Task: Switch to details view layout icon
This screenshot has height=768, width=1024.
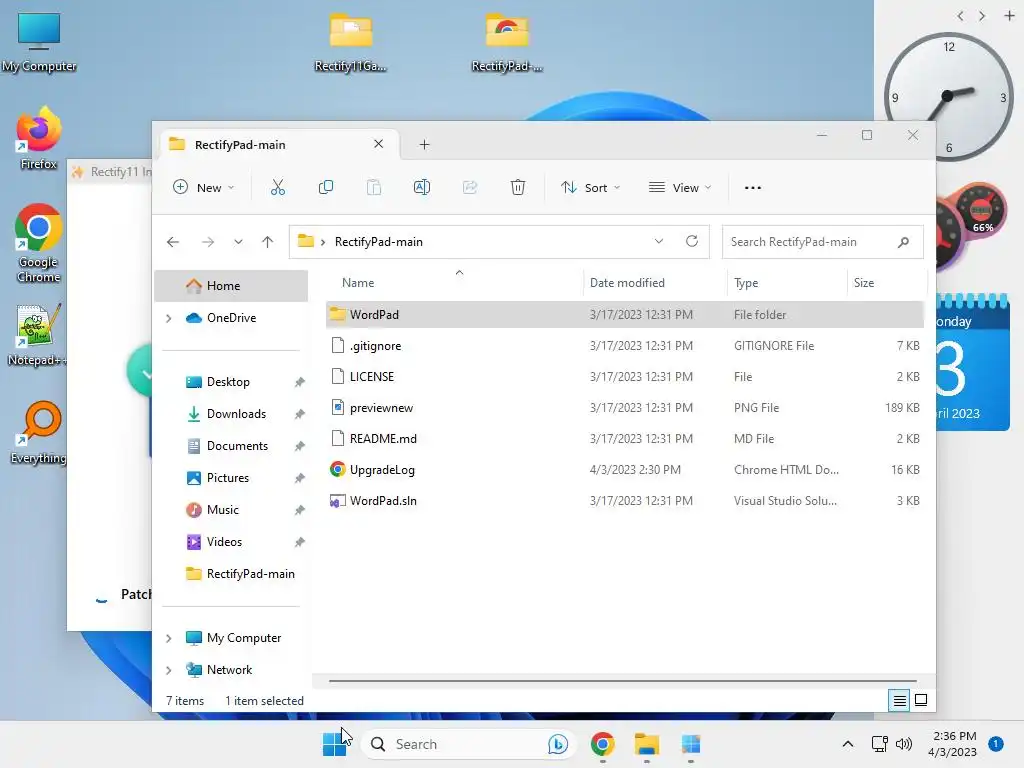Action: (899, 700)
